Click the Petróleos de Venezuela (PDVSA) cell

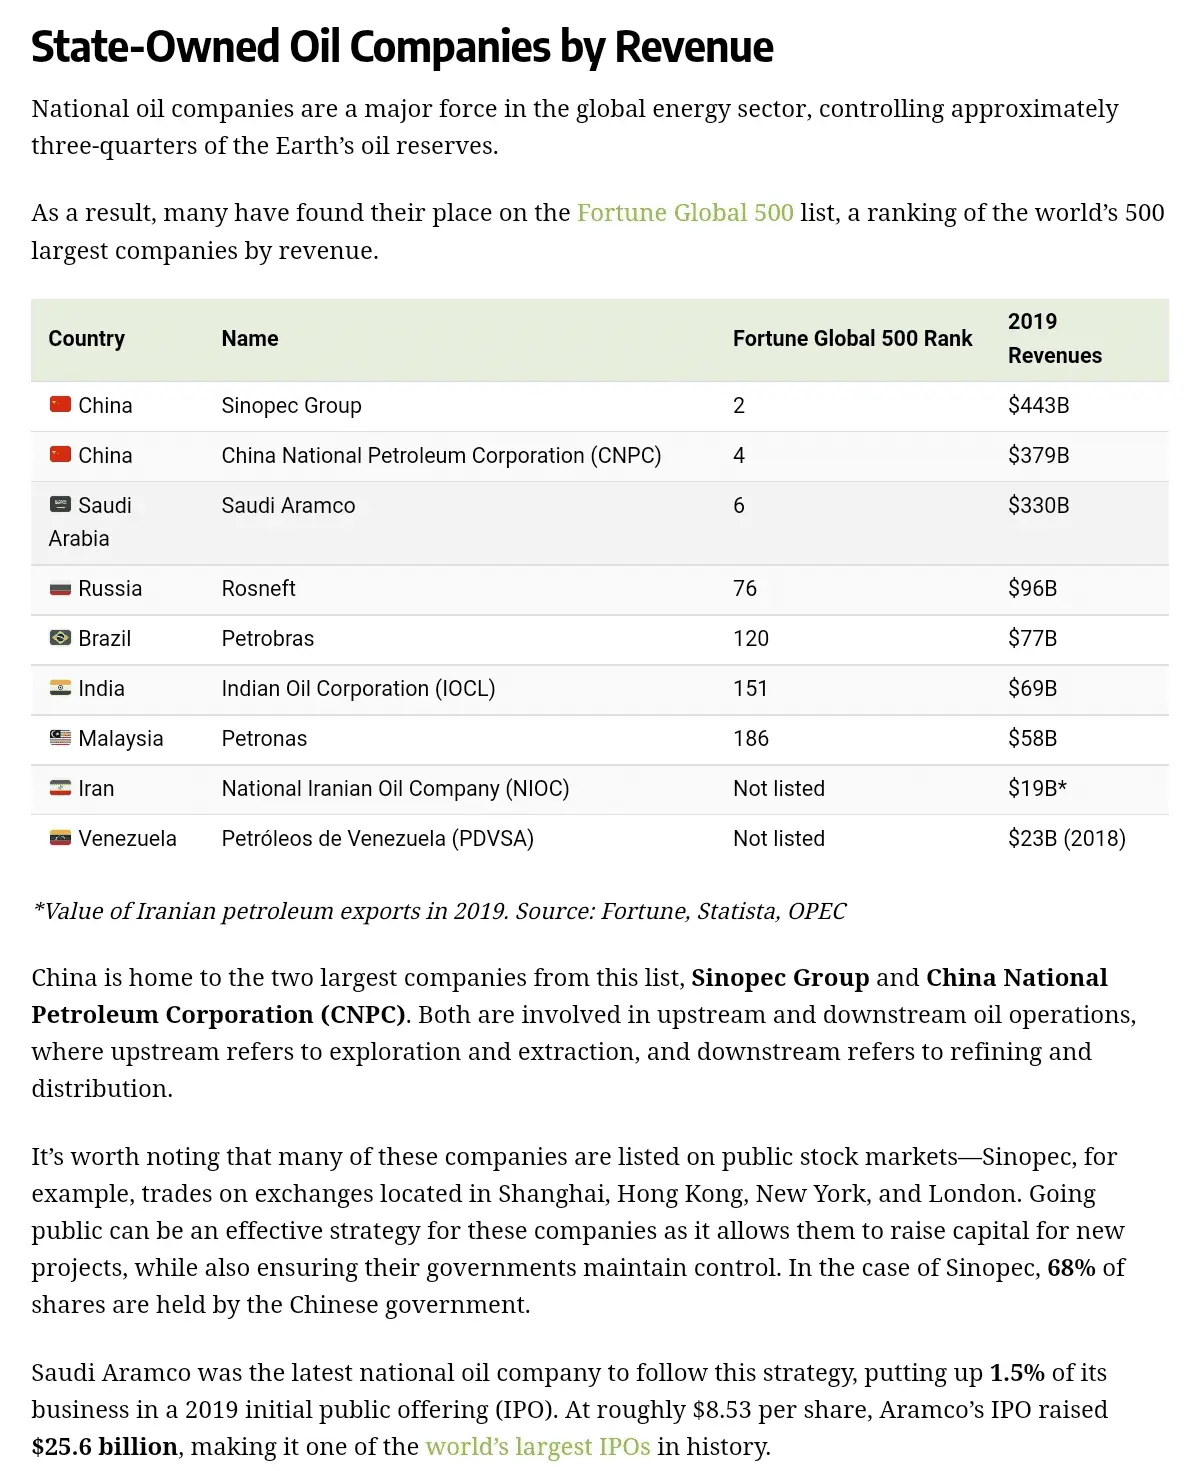tap(377, 839)
